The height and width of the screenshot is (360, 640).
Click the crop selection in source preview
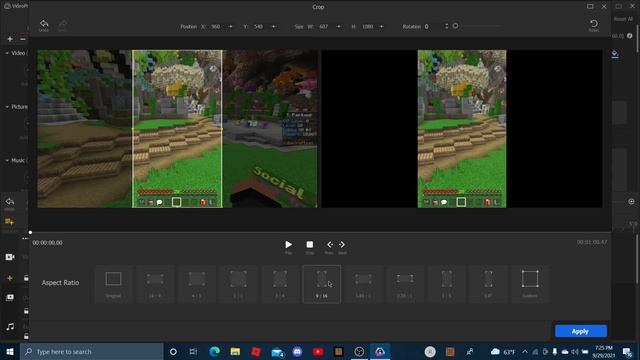click(177, 129)
